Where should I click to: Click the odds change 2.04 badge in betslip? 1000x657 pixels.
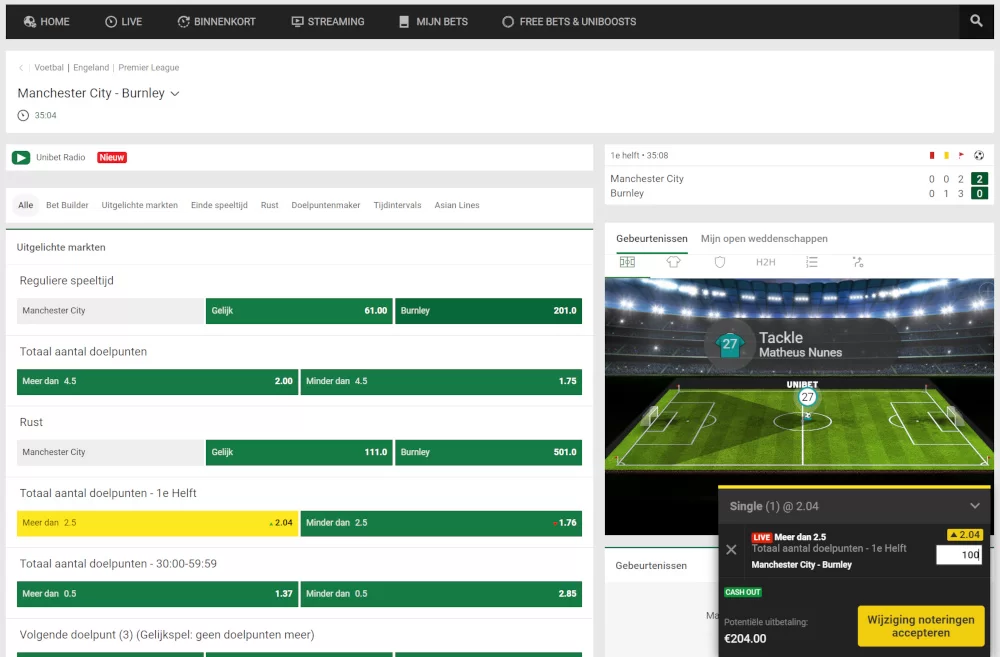click(x=965, y=535)
